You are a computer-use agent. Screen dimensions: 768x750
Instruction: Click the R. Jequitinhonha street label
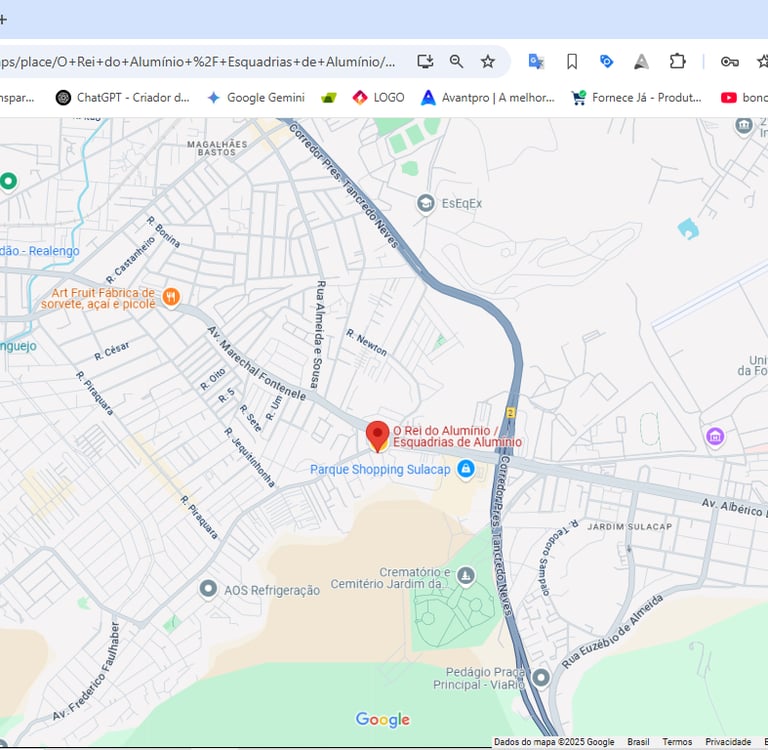click(x=249, y=458)
